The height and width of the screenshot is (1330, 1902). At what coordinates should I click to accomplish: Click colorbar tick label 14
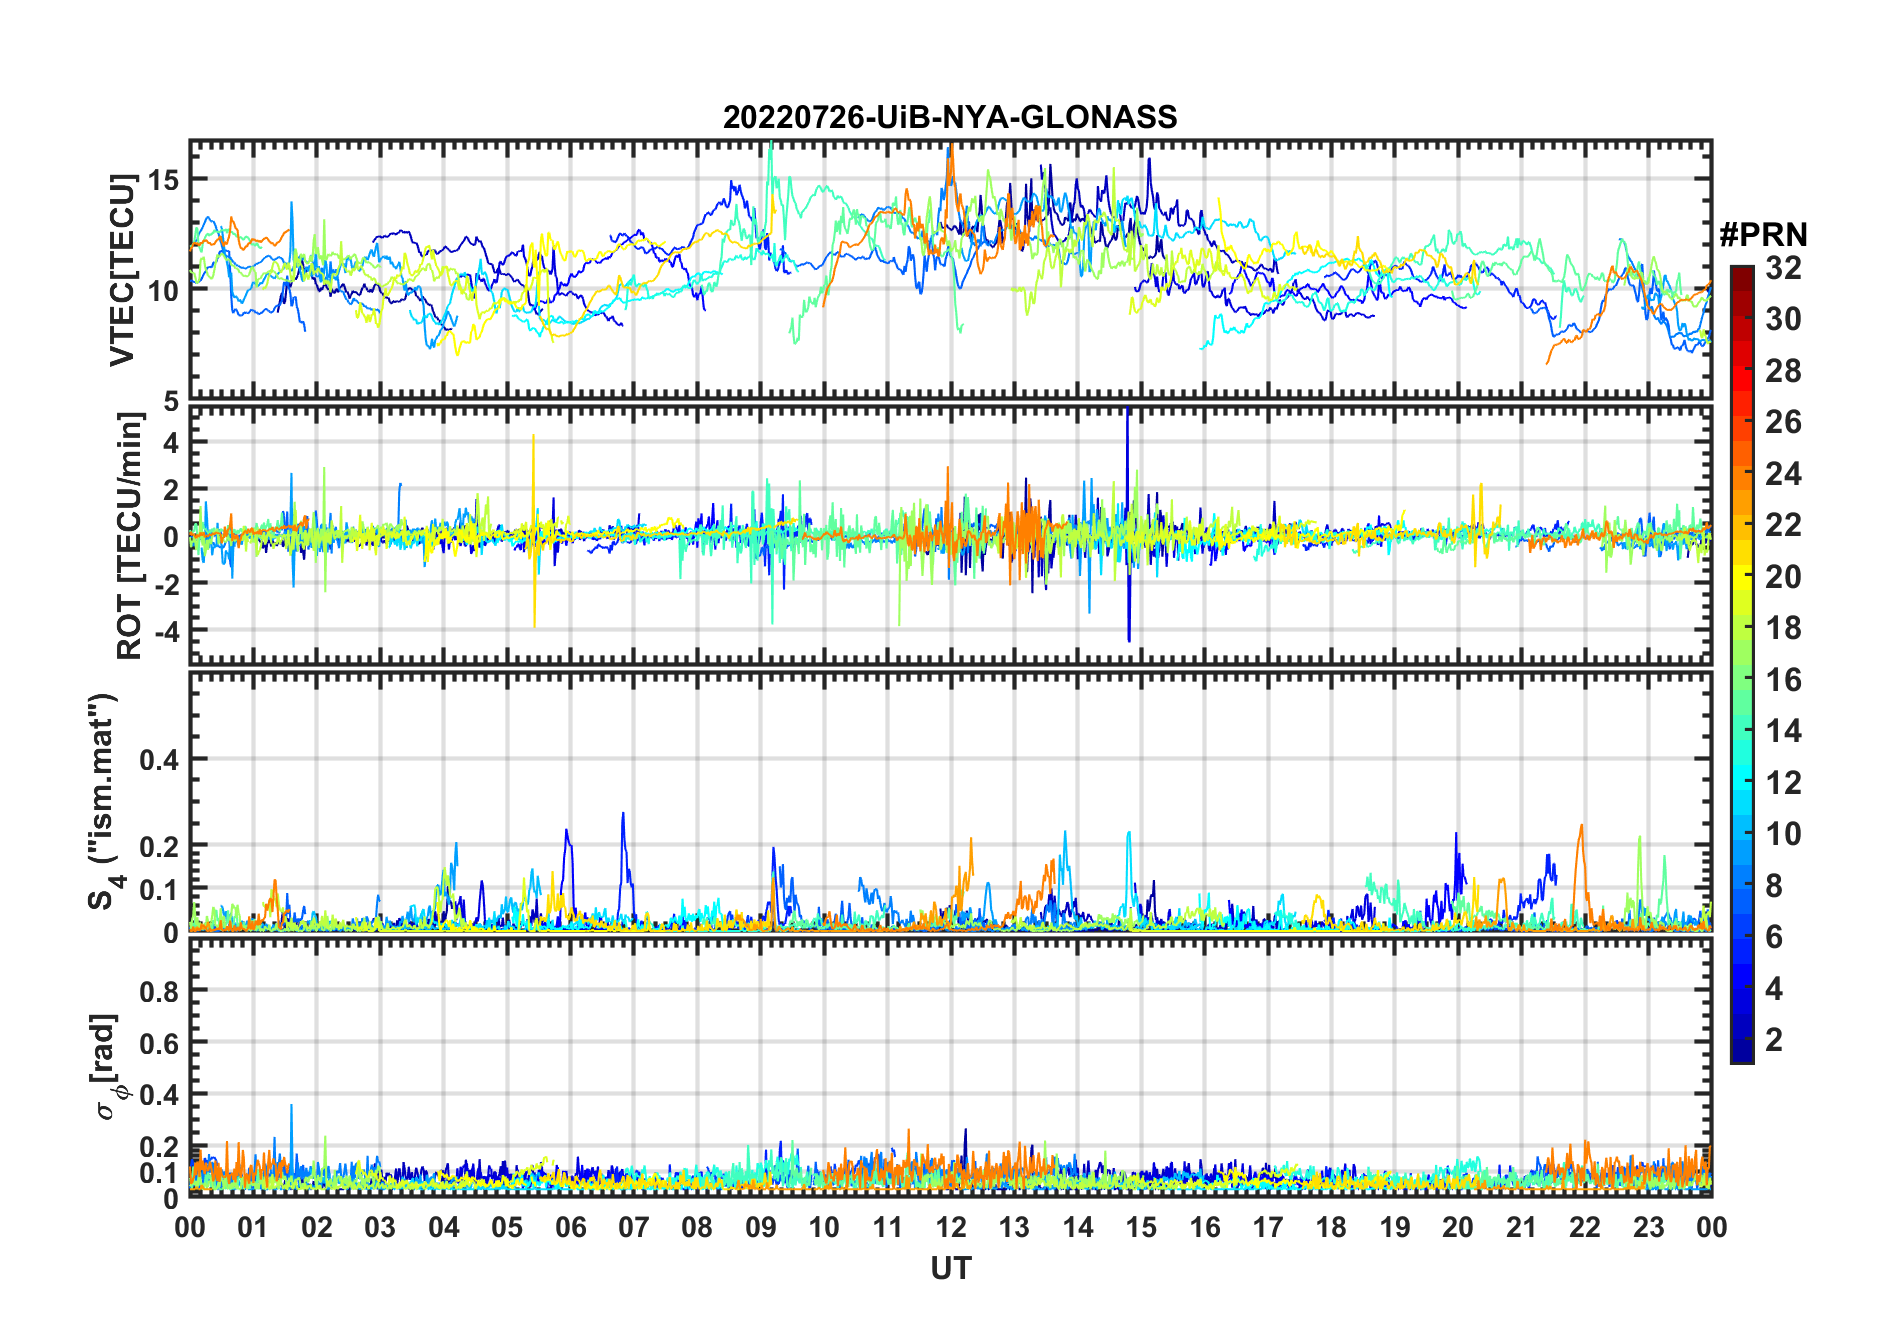coord(1784,731)
